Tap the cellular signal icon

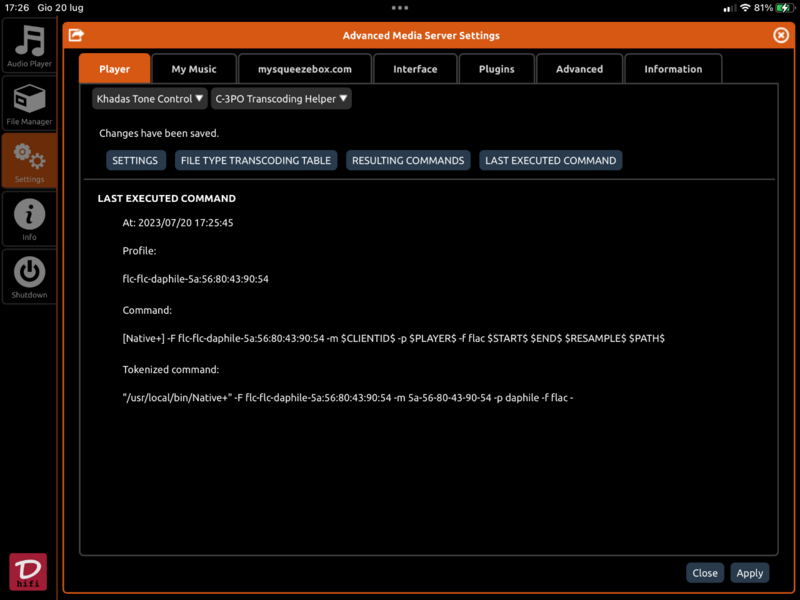click(x=730, y=8)
